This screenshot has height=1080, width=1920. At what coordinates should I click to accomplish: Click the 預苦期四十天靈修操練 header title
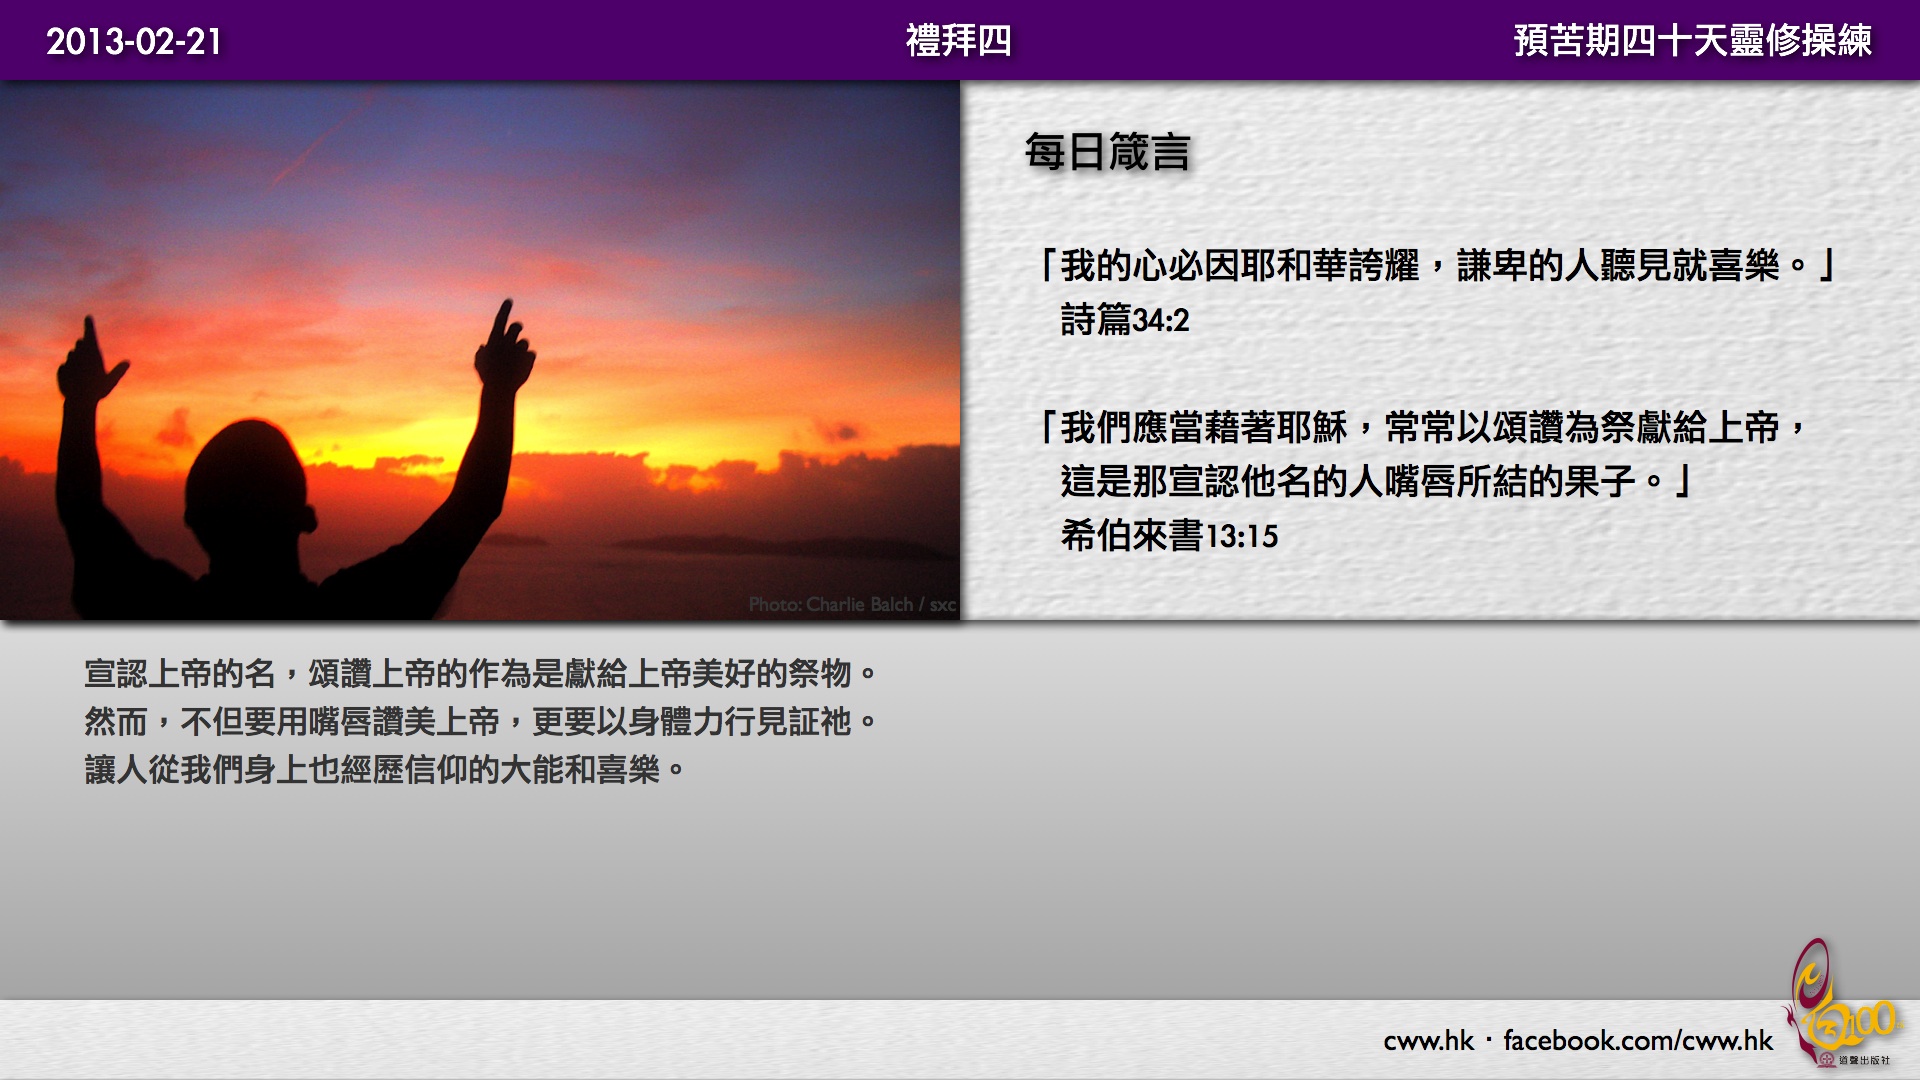tap(1692, 41)
